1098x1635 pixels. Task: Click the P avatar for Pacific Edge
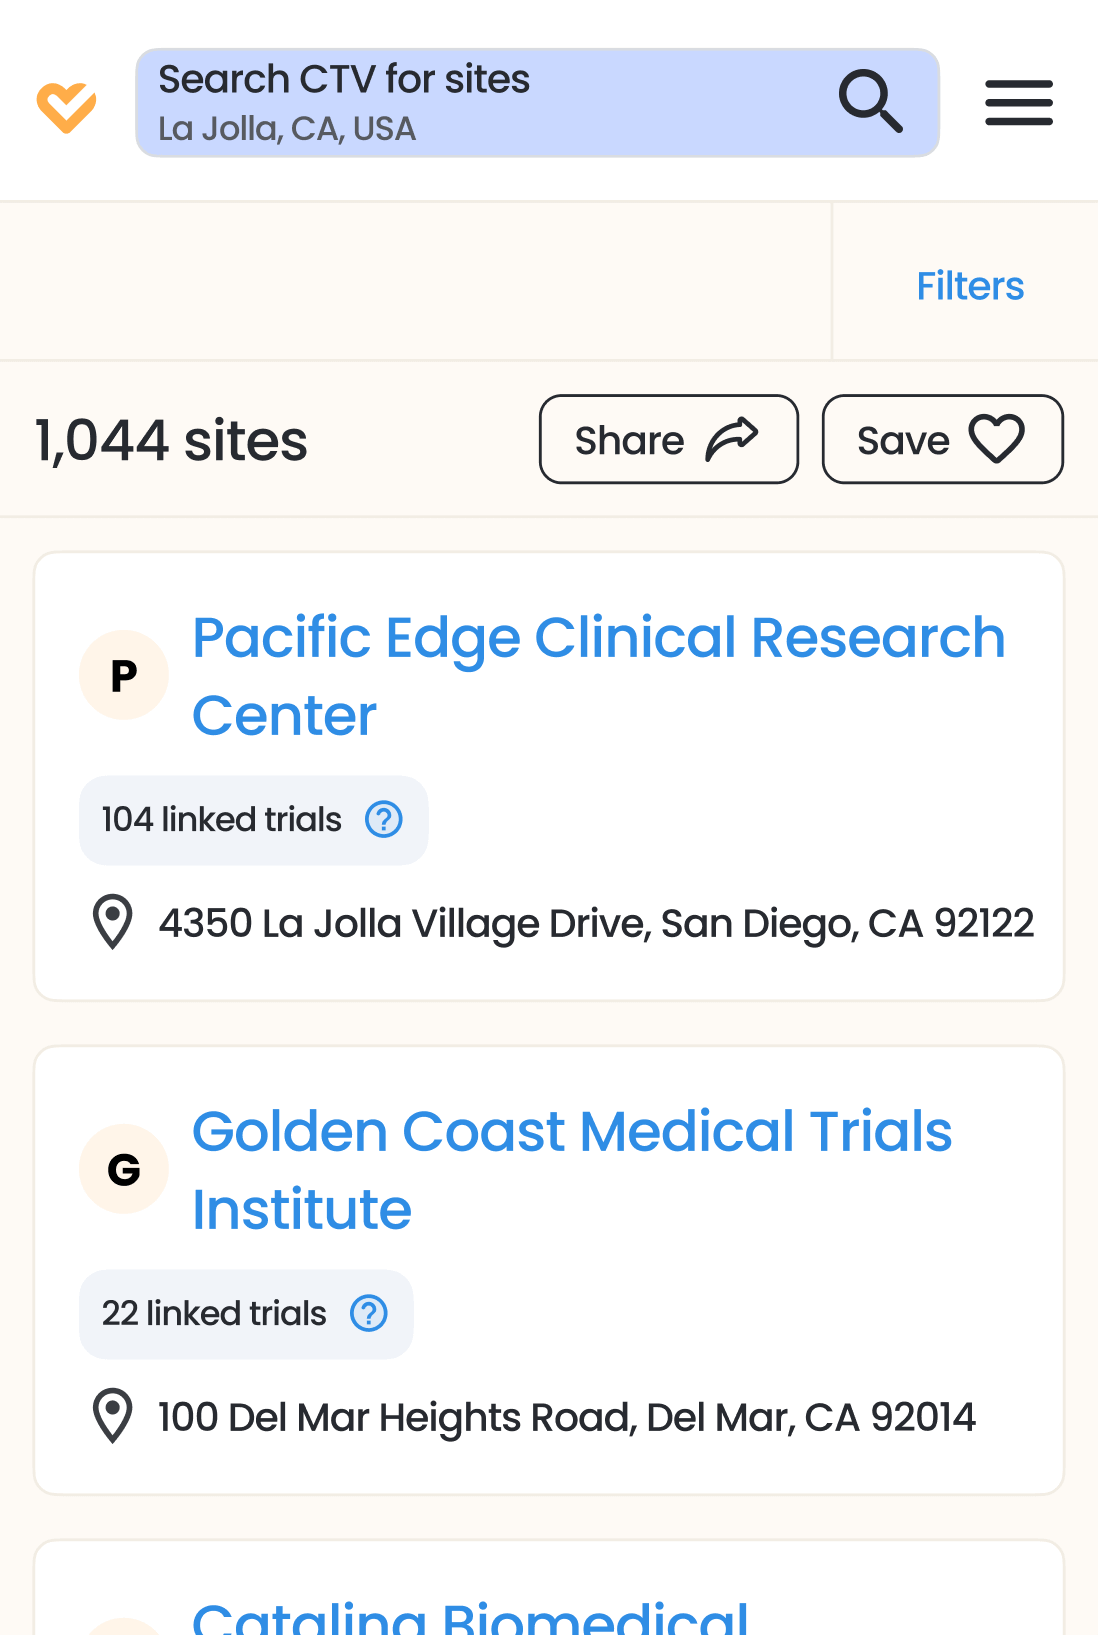[124, 676]
